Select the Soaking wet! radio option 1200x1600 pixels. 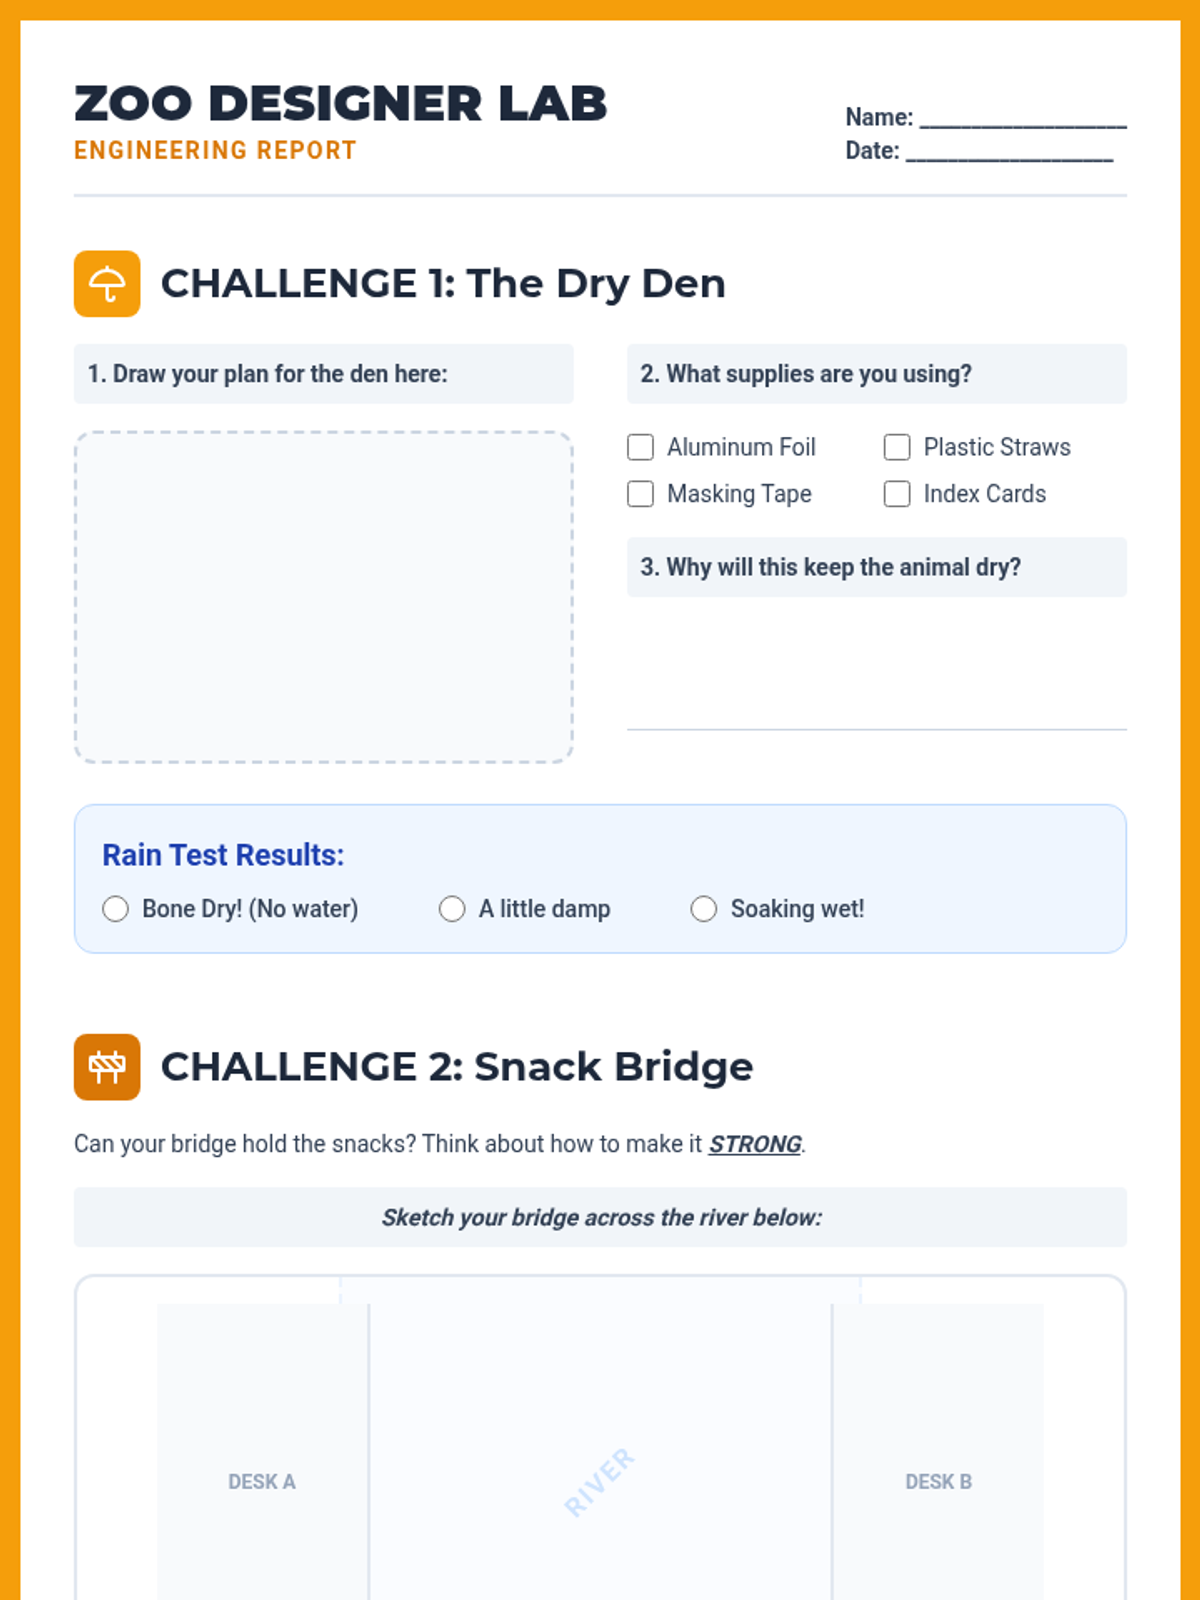pos(704,909)
